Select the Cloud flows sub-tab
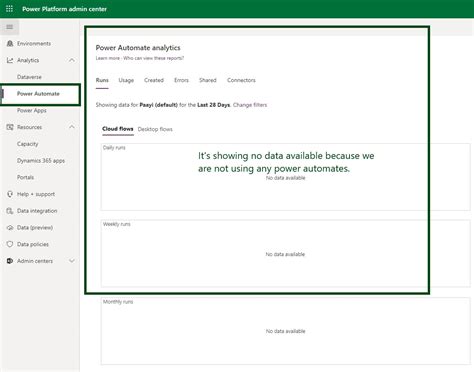This screenshot has height=372, width=474. [118, 129]
